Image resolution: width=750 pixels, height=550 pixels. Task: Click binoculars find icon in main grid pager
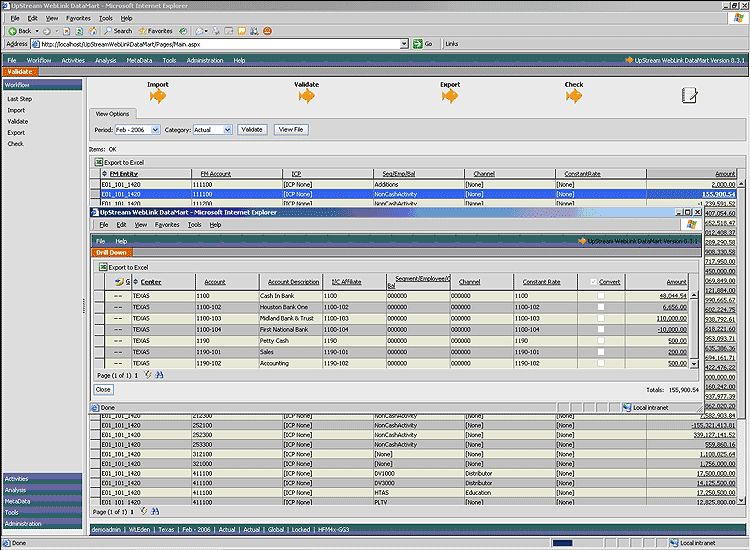coord(155,511)
